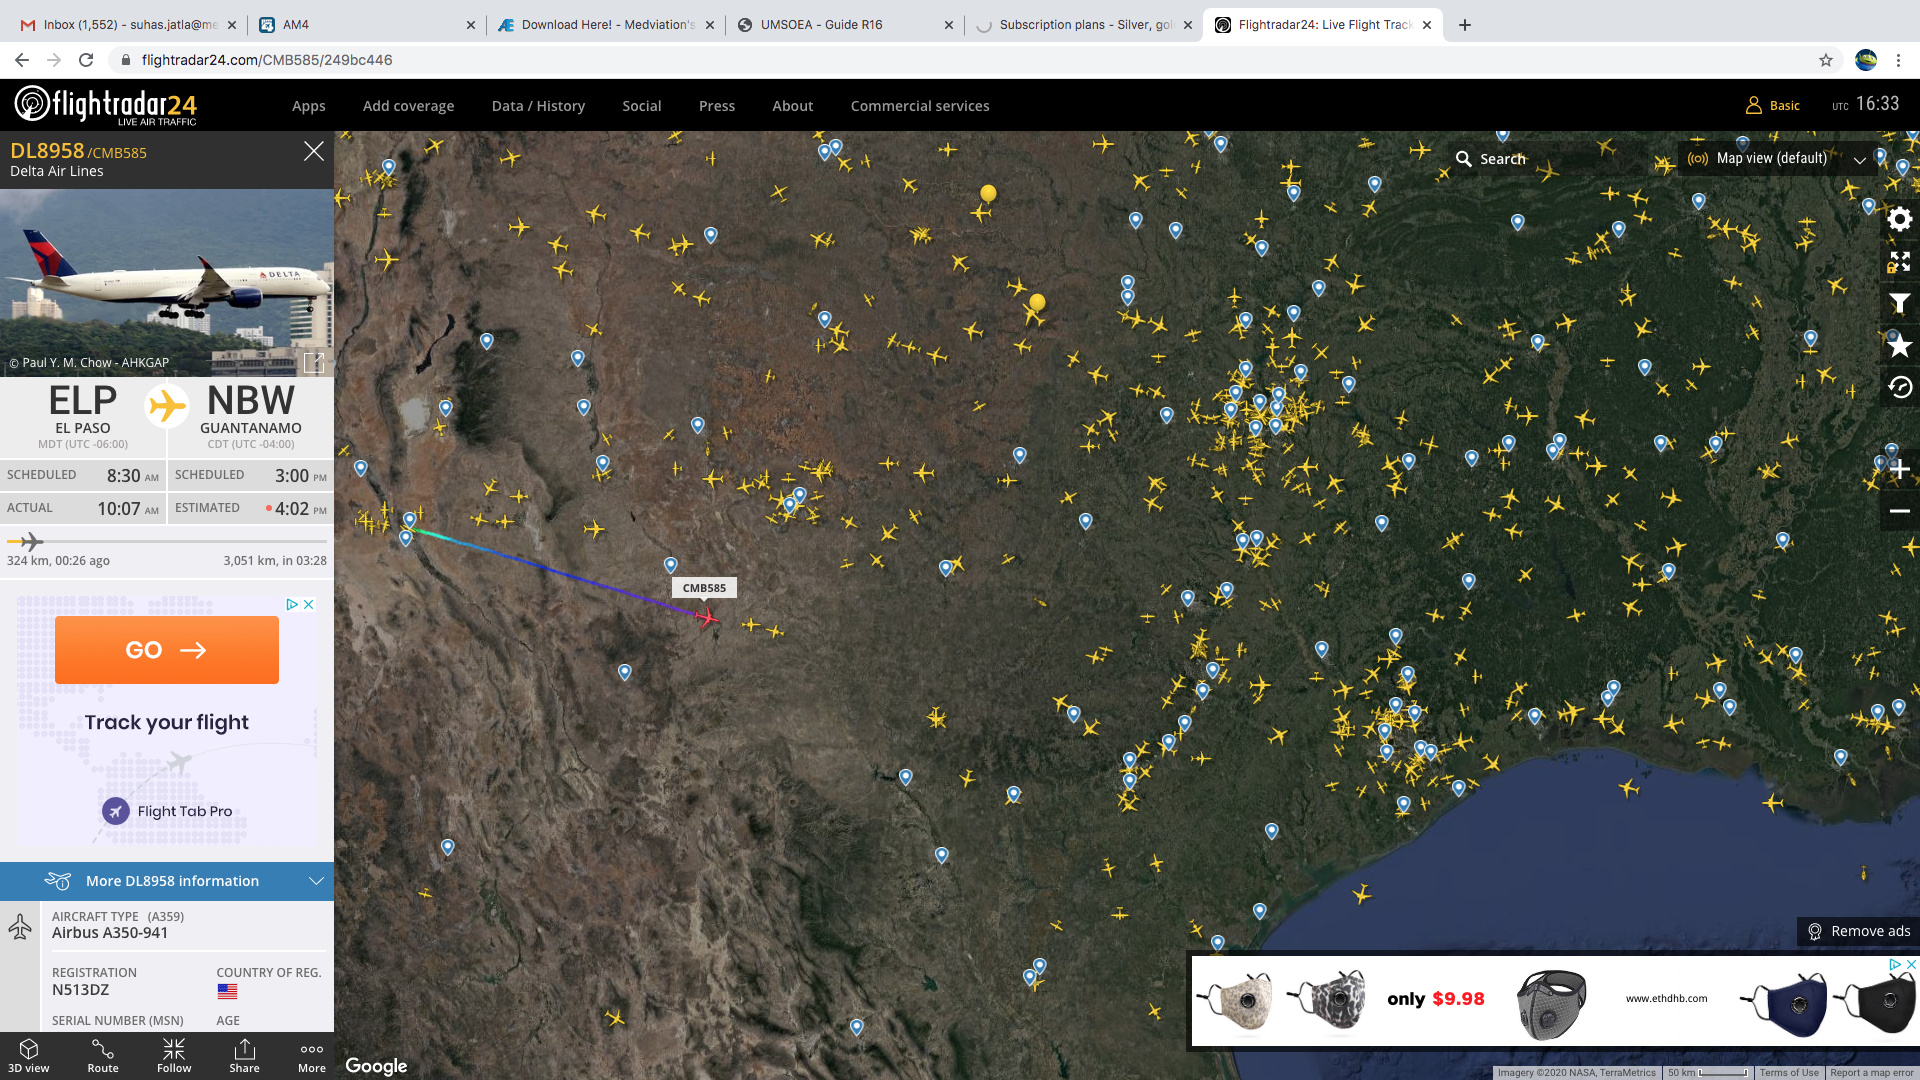Share this flight
The width and height of the screenshot is (1920, 1080).
tap(244, 1055)
